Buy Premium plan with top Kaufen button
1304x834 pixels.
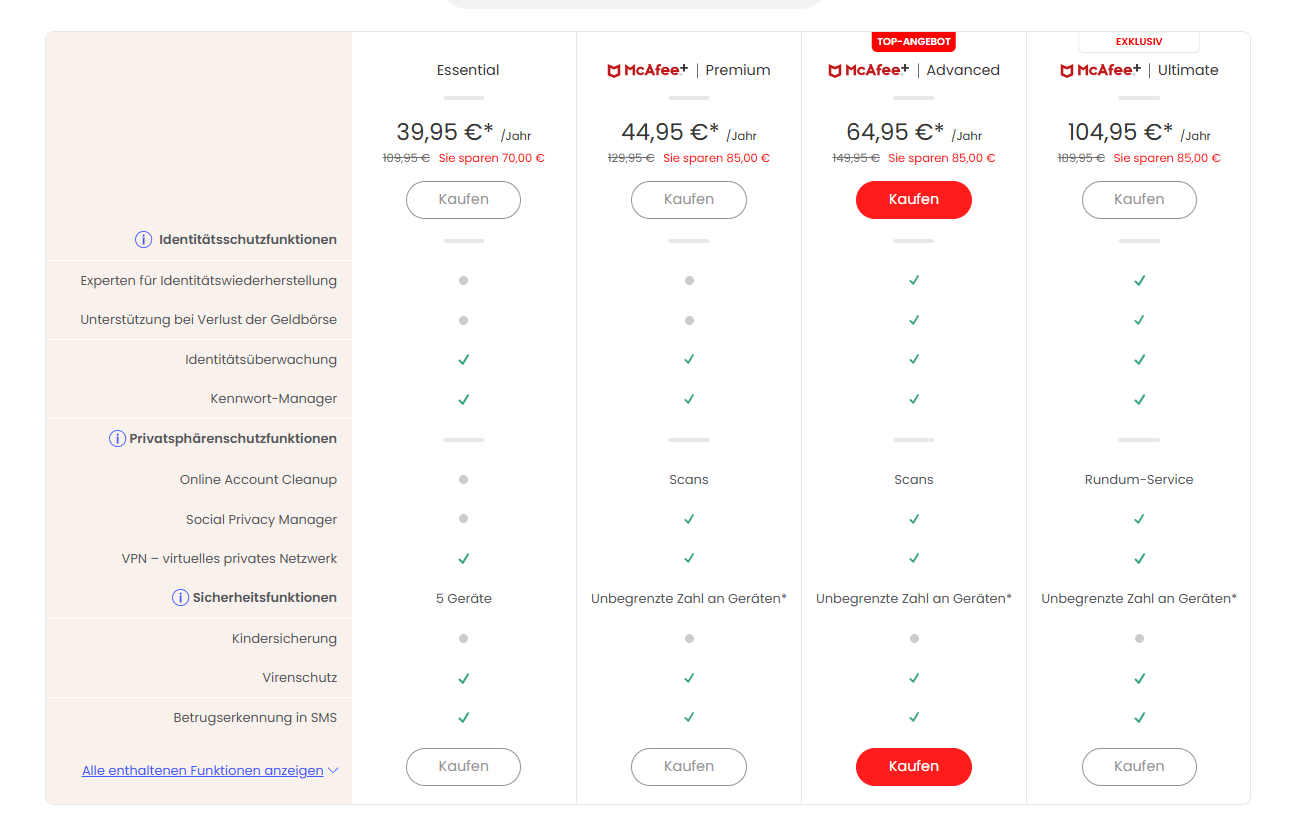tap(689, 200)
